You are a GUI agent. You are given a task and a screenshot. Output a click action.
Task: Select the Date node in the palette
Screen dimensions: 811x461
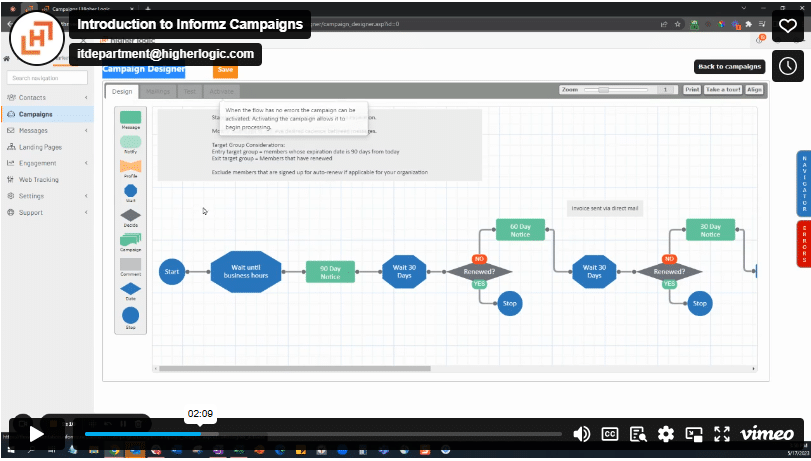(x=130, y=289)
